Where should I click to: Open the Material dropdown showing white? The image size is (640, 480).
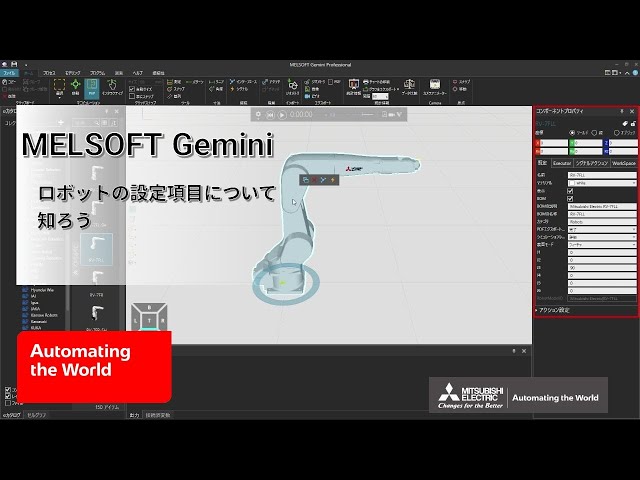[602, 183]
